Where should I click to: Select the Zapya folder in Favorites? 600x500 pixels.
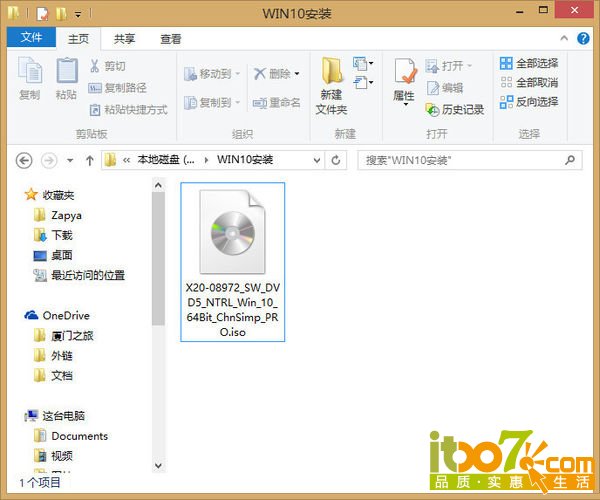[58, 215]
